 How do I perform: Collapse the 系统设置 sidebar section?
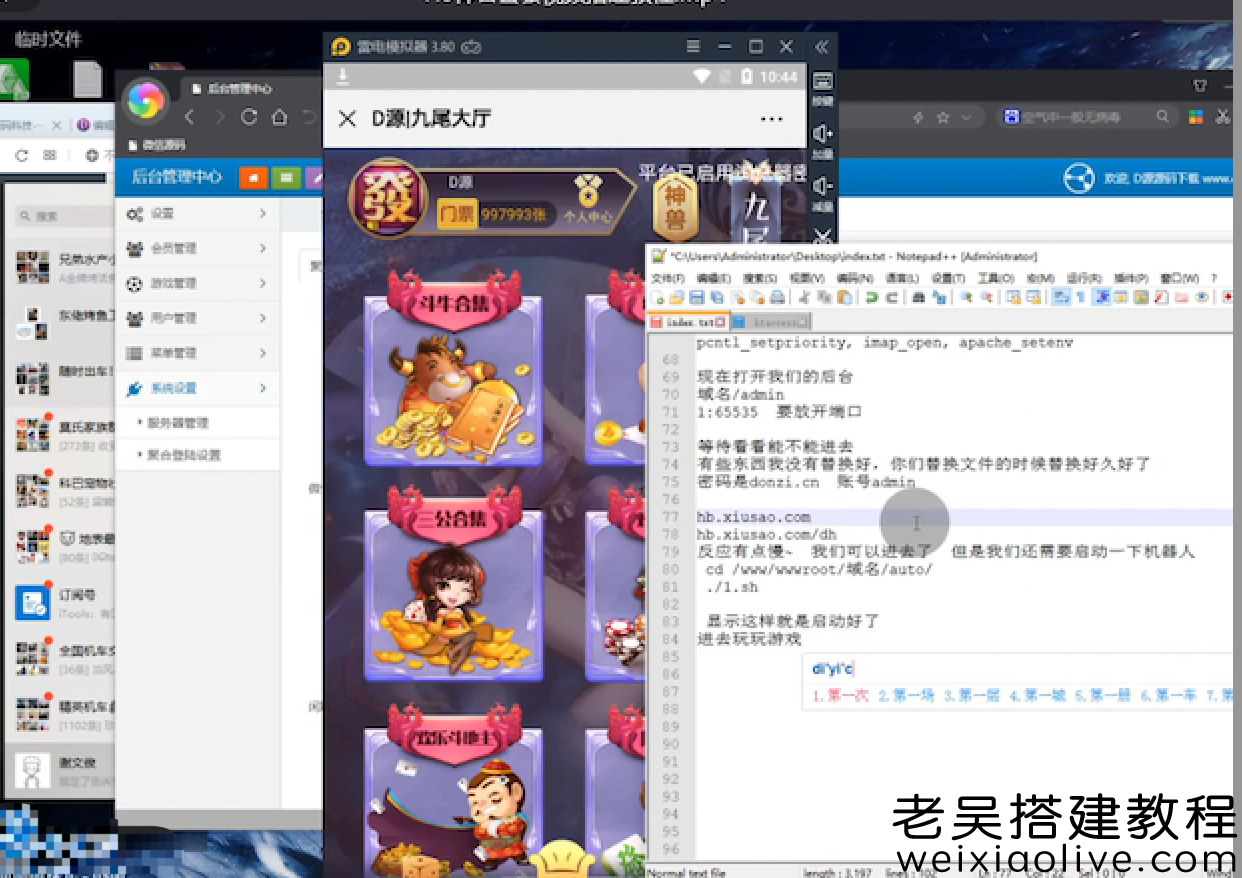pos(197,388)
